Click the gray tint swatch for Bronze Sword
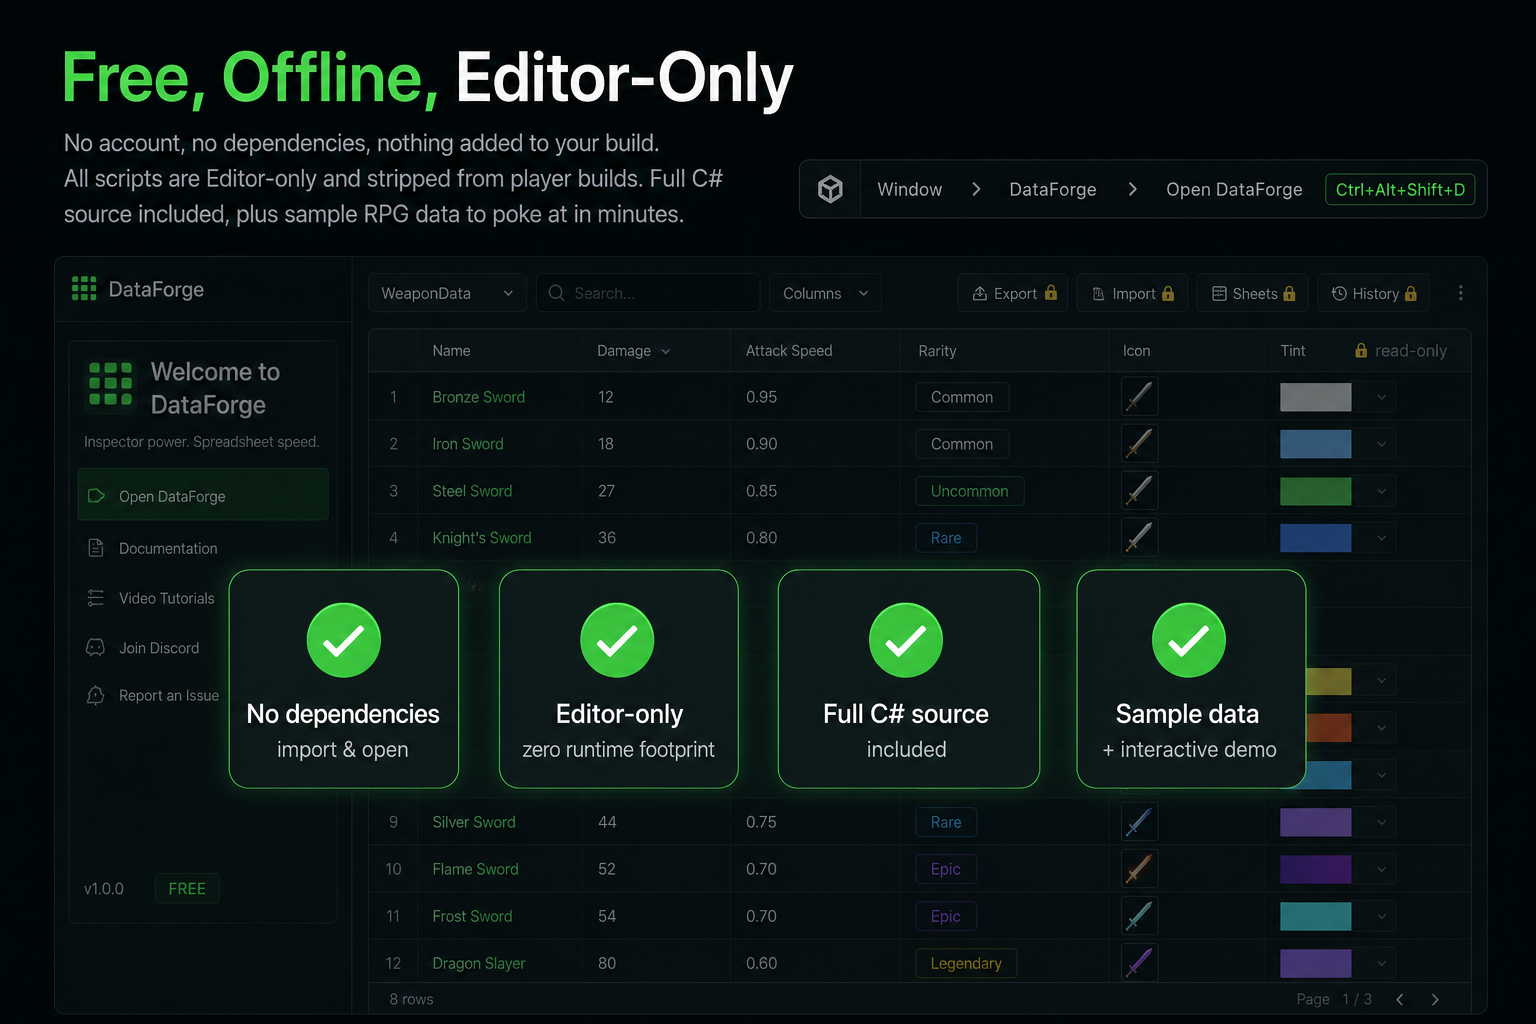This screenshot has width=1536, height=1024. (1315, 397)
